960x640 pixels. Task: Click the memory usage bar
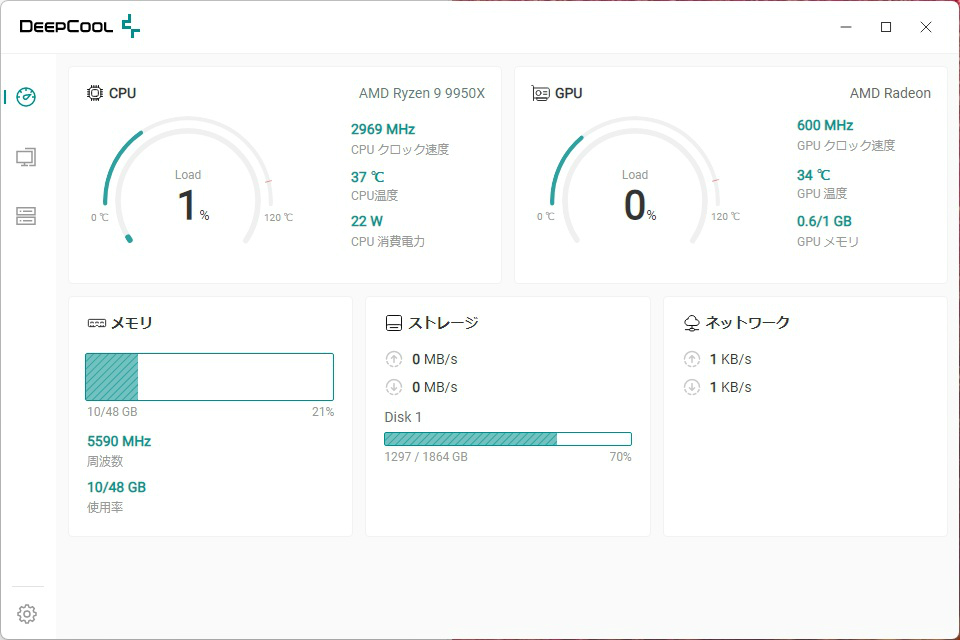coord(209,377)
